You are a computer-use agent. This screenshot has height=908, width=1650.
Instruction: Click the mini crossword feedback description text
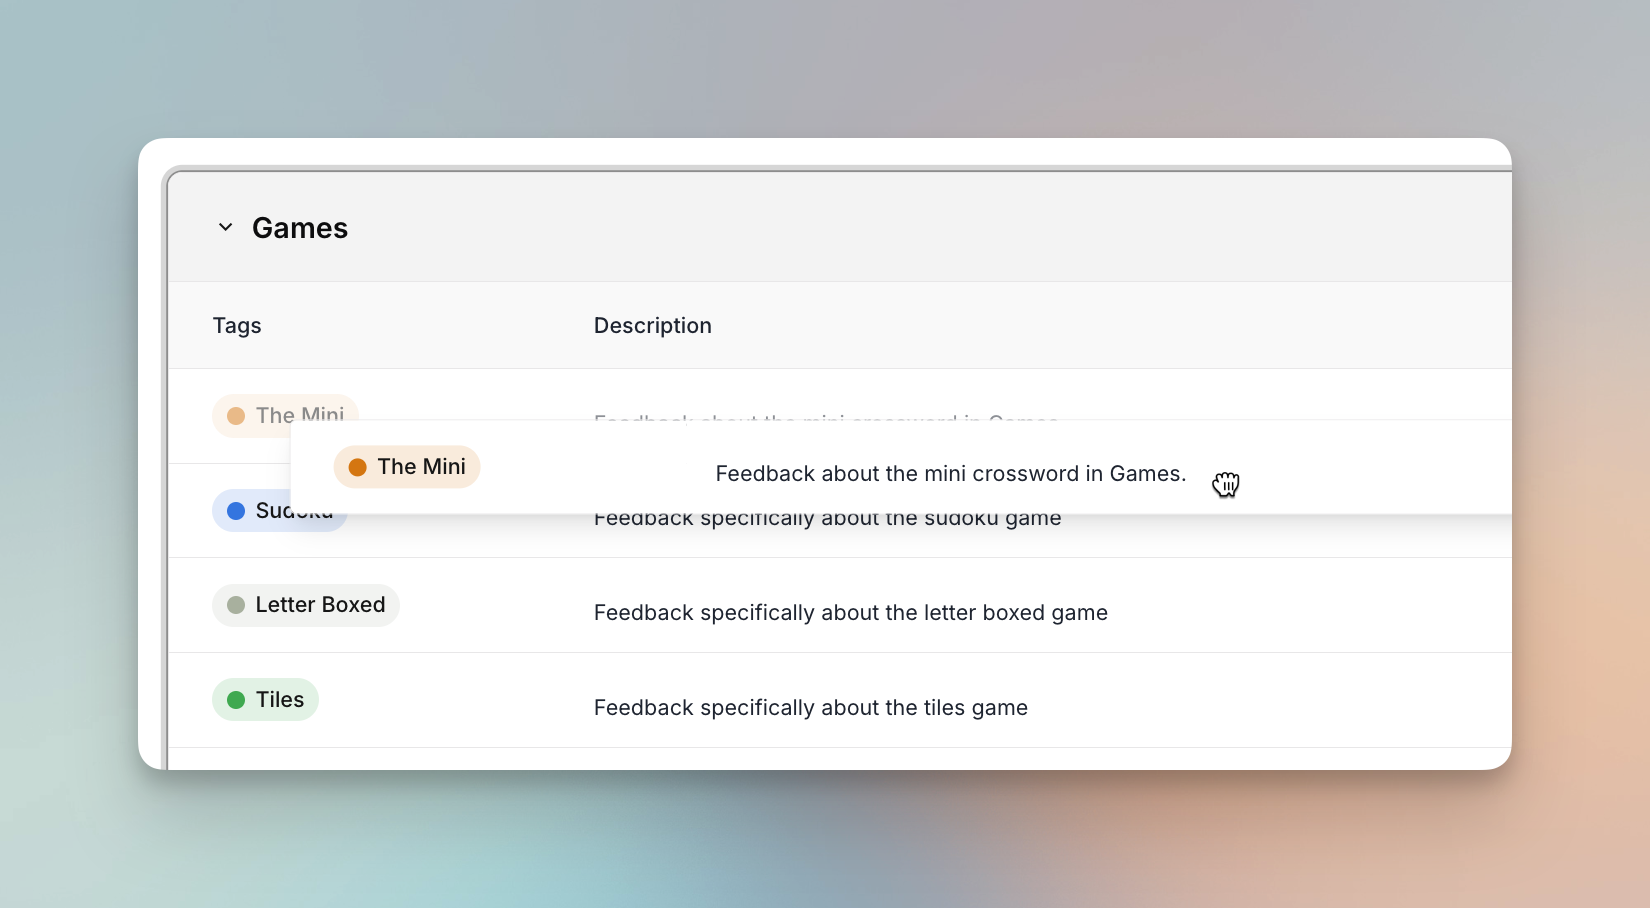[x=951, y=474]
